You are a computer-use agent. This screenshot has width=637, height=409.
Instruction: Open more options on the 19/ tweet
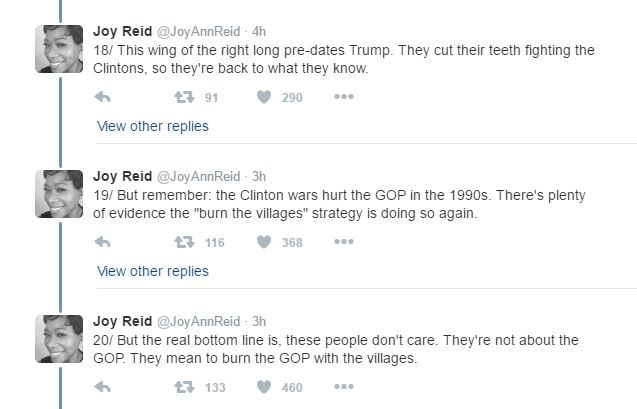click(344, 242)
